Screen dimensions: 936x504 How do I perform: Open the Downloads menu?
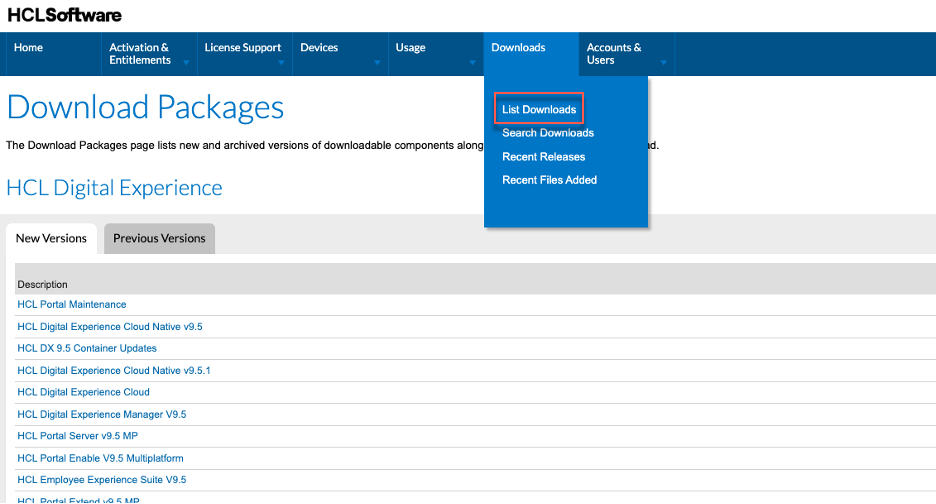(518, 47)
